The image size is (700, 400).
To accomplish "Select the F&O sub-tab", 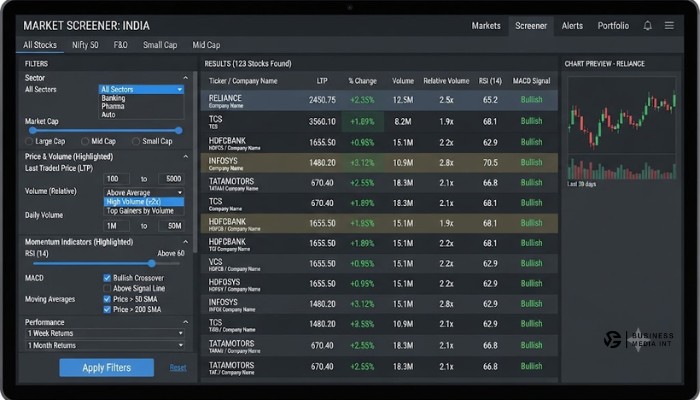I will (x=120, y=45).
